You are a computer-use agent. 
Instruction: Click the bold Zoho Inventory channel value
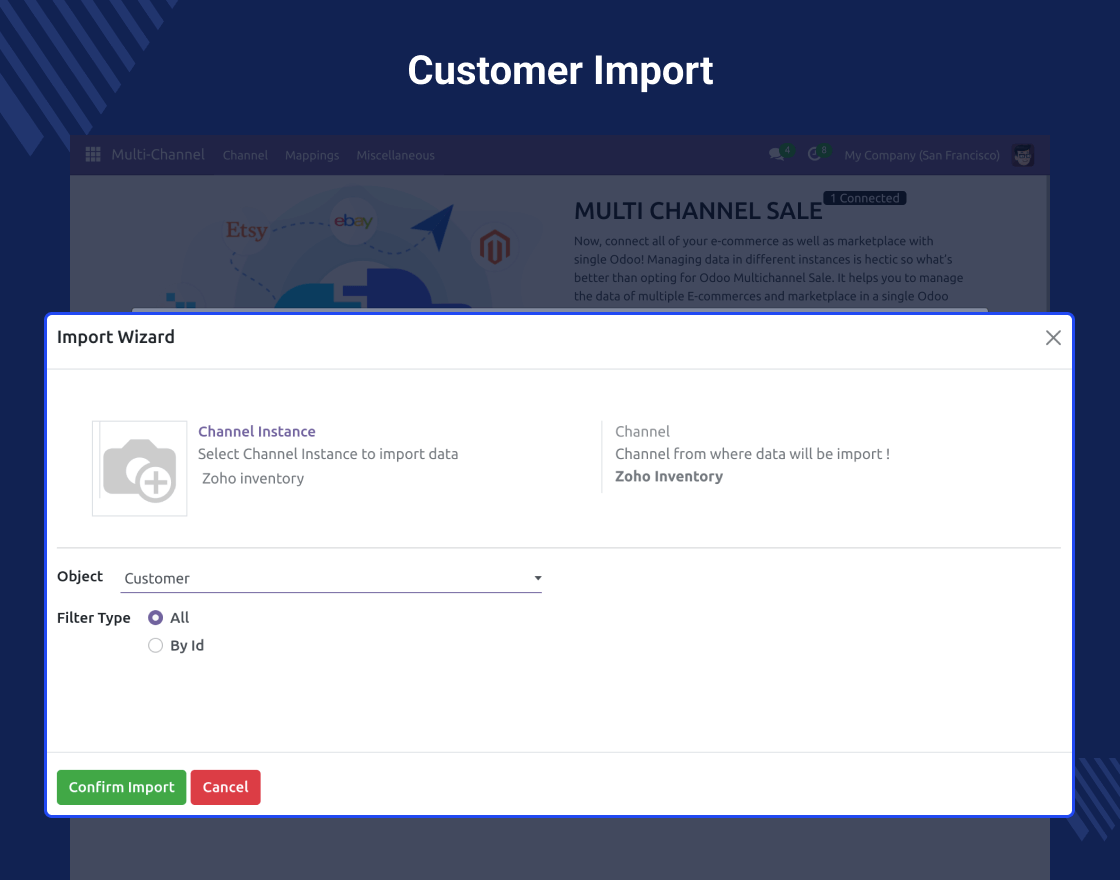tap(669, 476)
